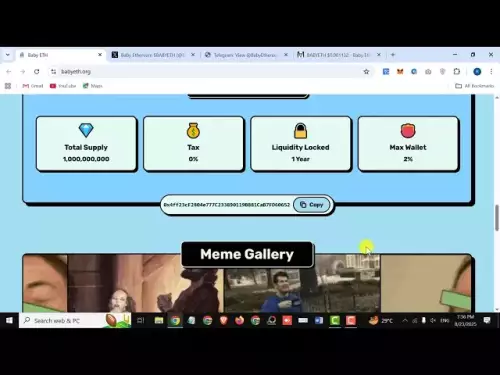Open the All Bookmarks folder
Image resolution: width=500 pixels, height=375 pixels.
(x=474, y=86)
